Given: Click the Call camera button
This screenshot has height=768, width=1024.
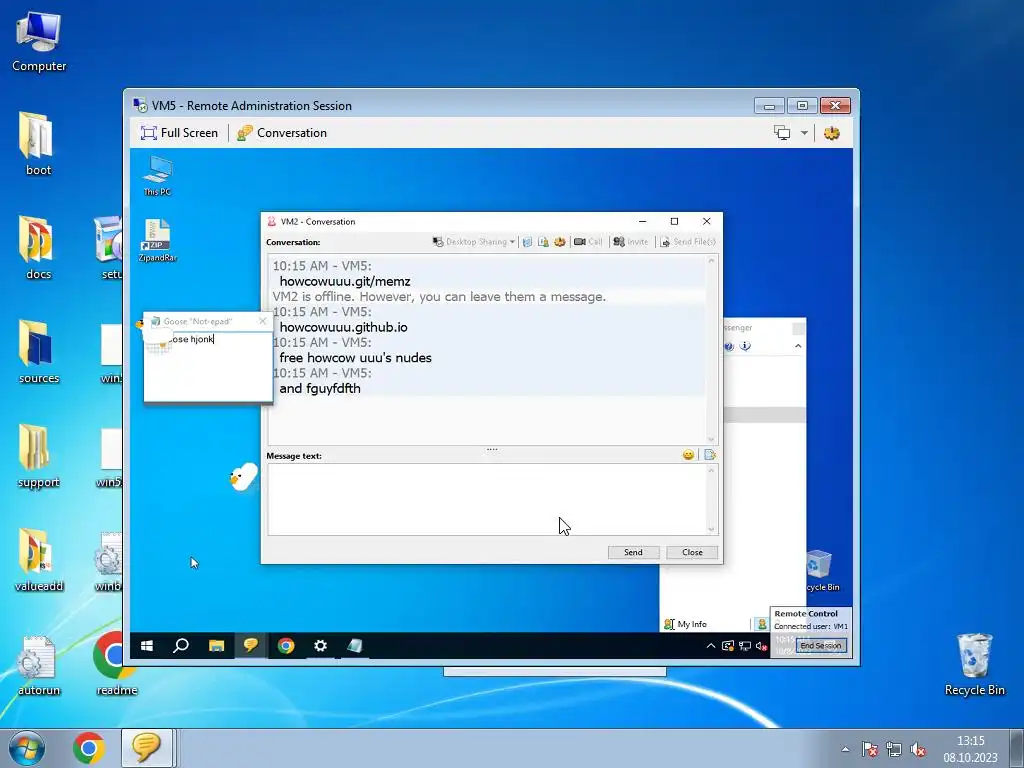Looking at the screenshot, I should pyautogui.click(x=588, y=242).
